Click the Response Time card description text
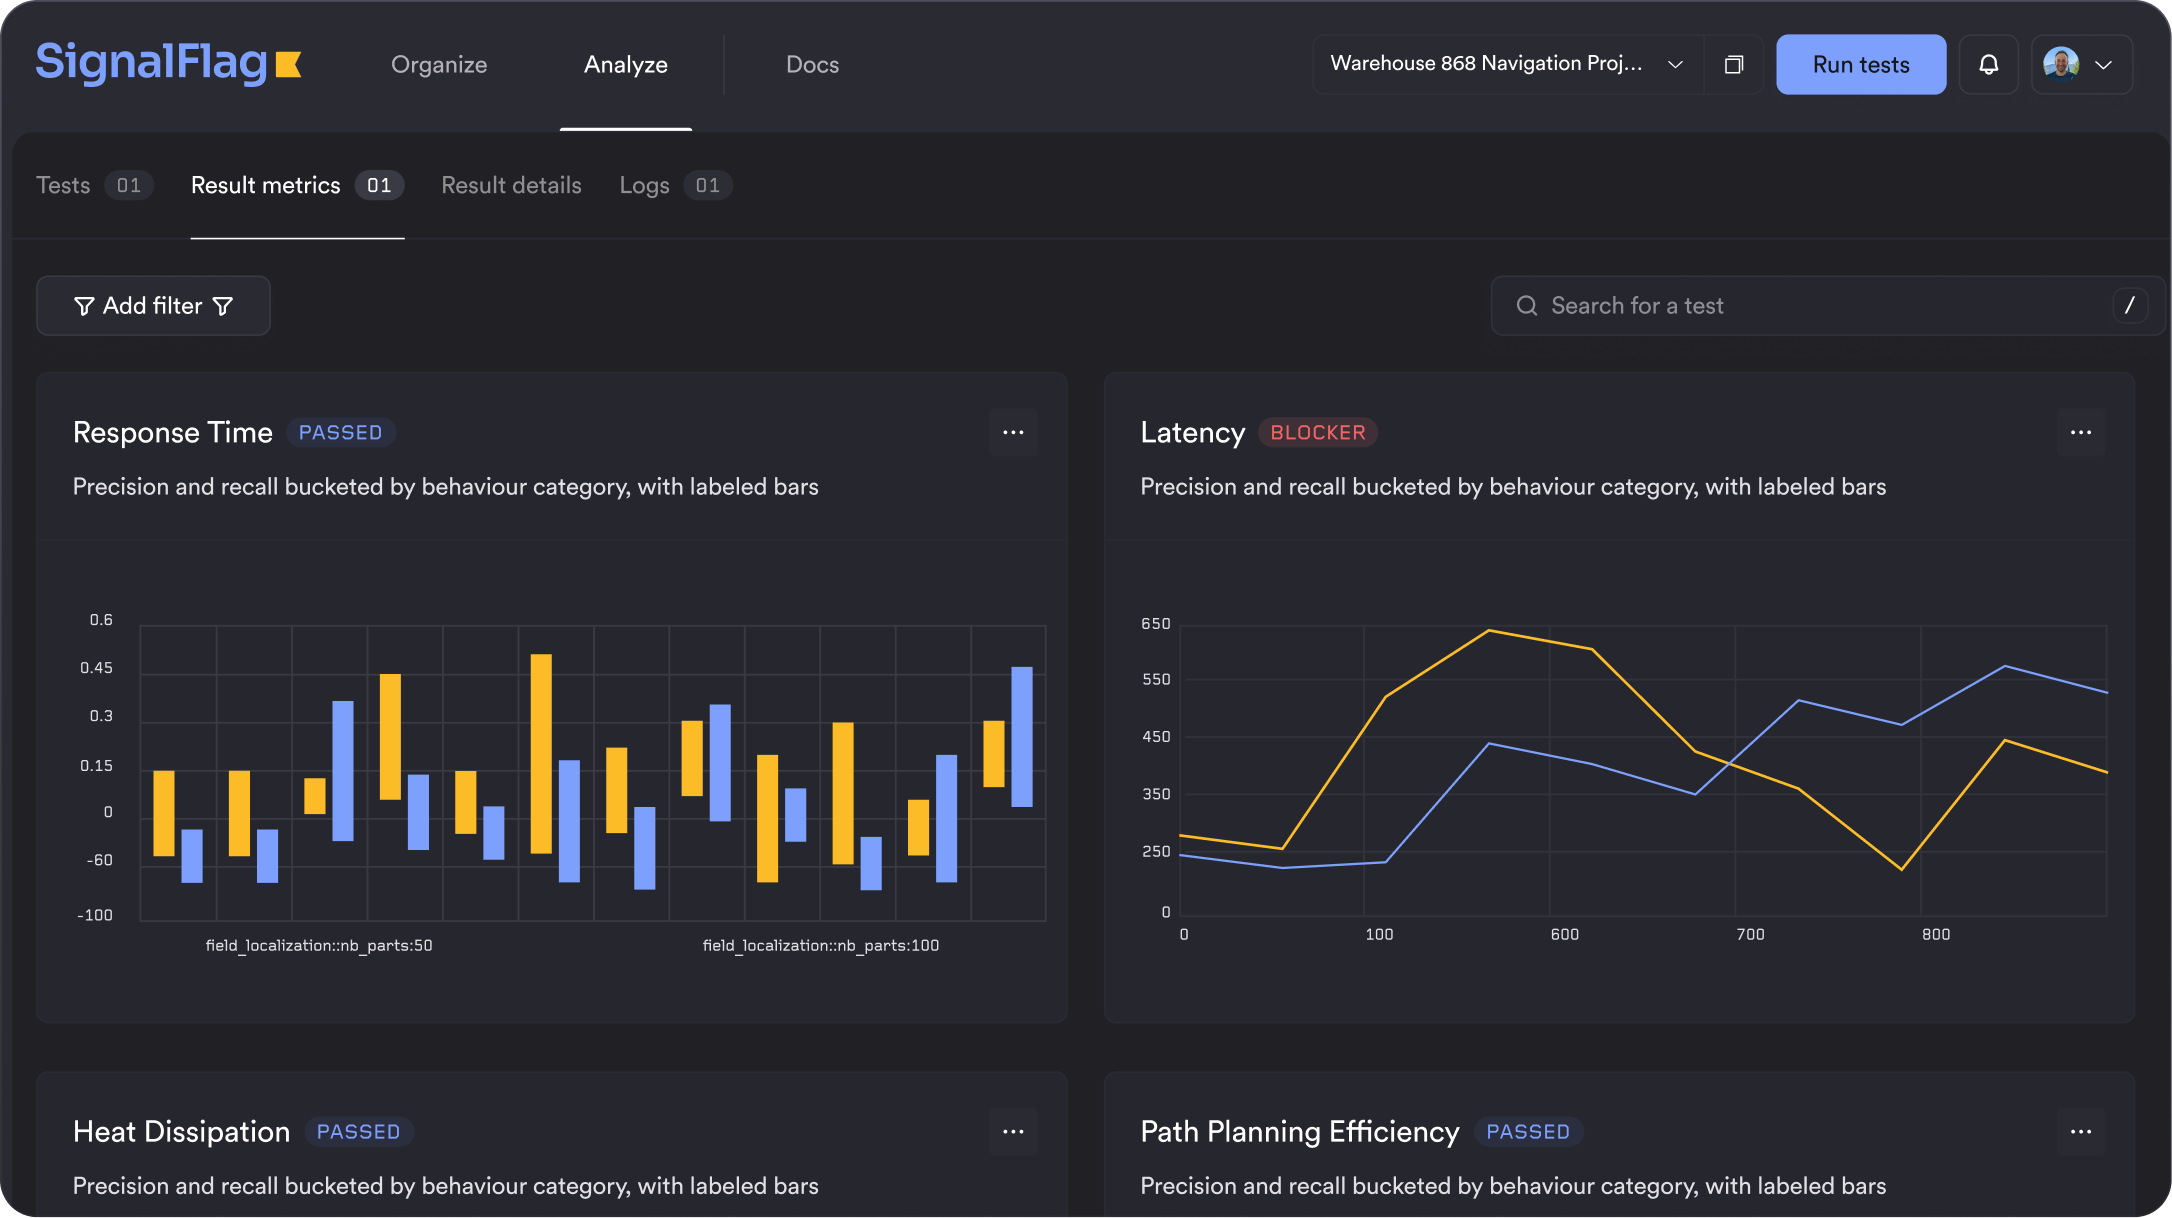Image resolution: width=2172 pixels, height=1218 pixels. coord(445,487)
